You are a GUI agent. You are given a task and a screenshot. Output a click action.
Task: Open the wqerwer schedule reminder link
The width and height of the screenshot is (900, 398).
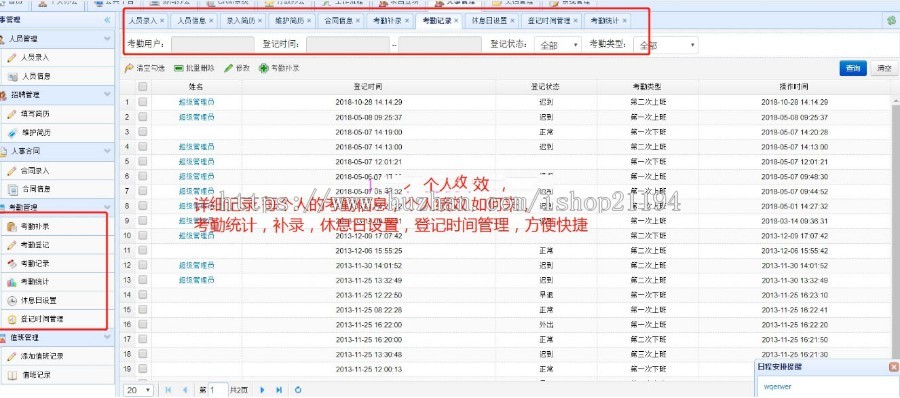(x=777, y=387)
